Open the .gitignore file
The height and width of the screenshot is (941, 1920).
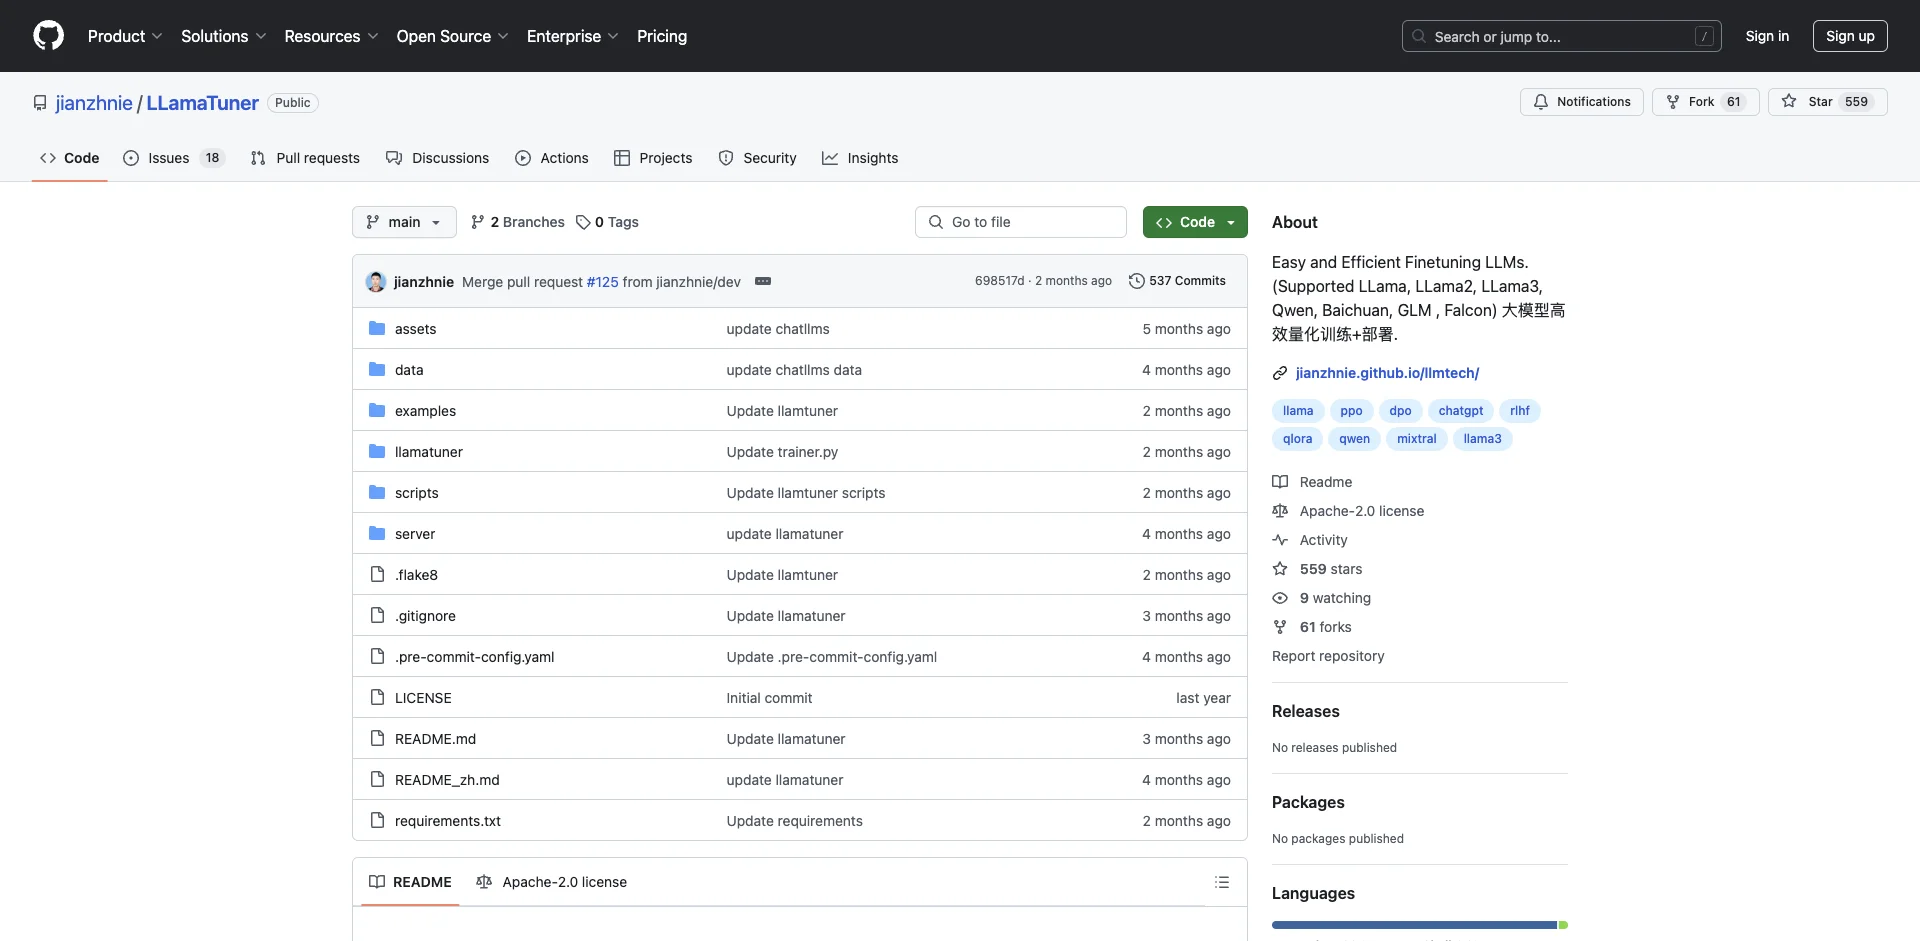pyautogui.click(x=425, y=616)
